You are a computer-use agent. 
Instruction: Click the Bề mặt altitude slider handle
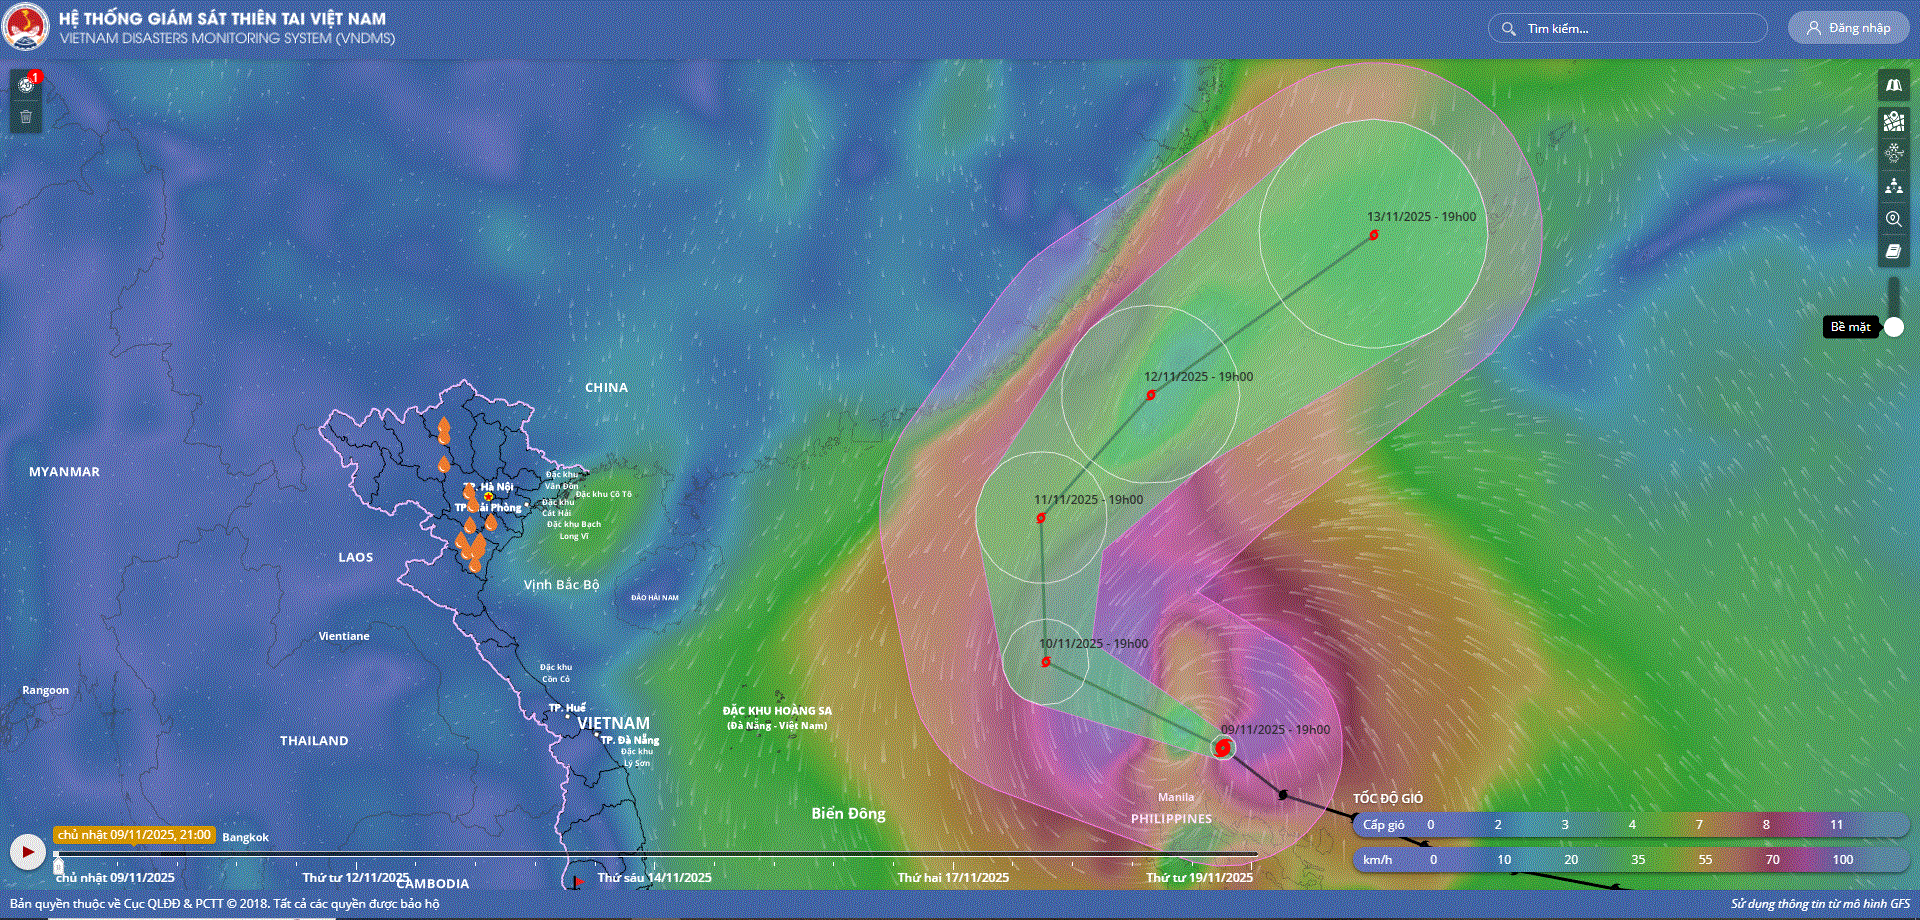pos(1894,327)
